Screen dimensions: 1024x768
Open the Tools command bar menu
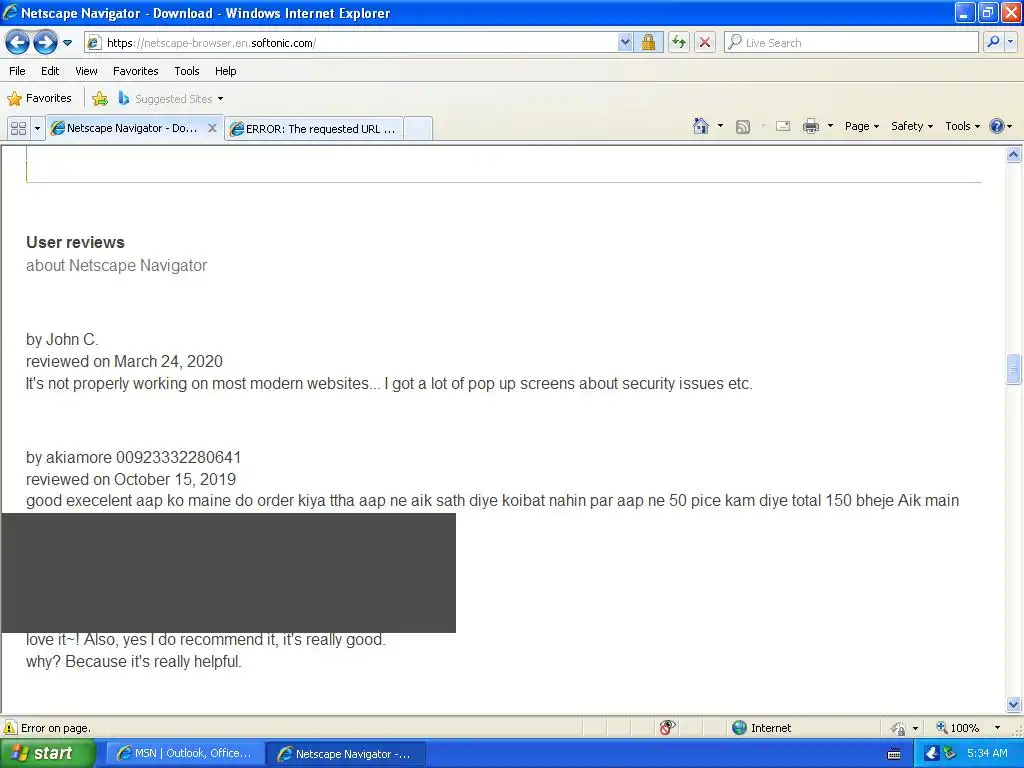(x=962, y=126)
